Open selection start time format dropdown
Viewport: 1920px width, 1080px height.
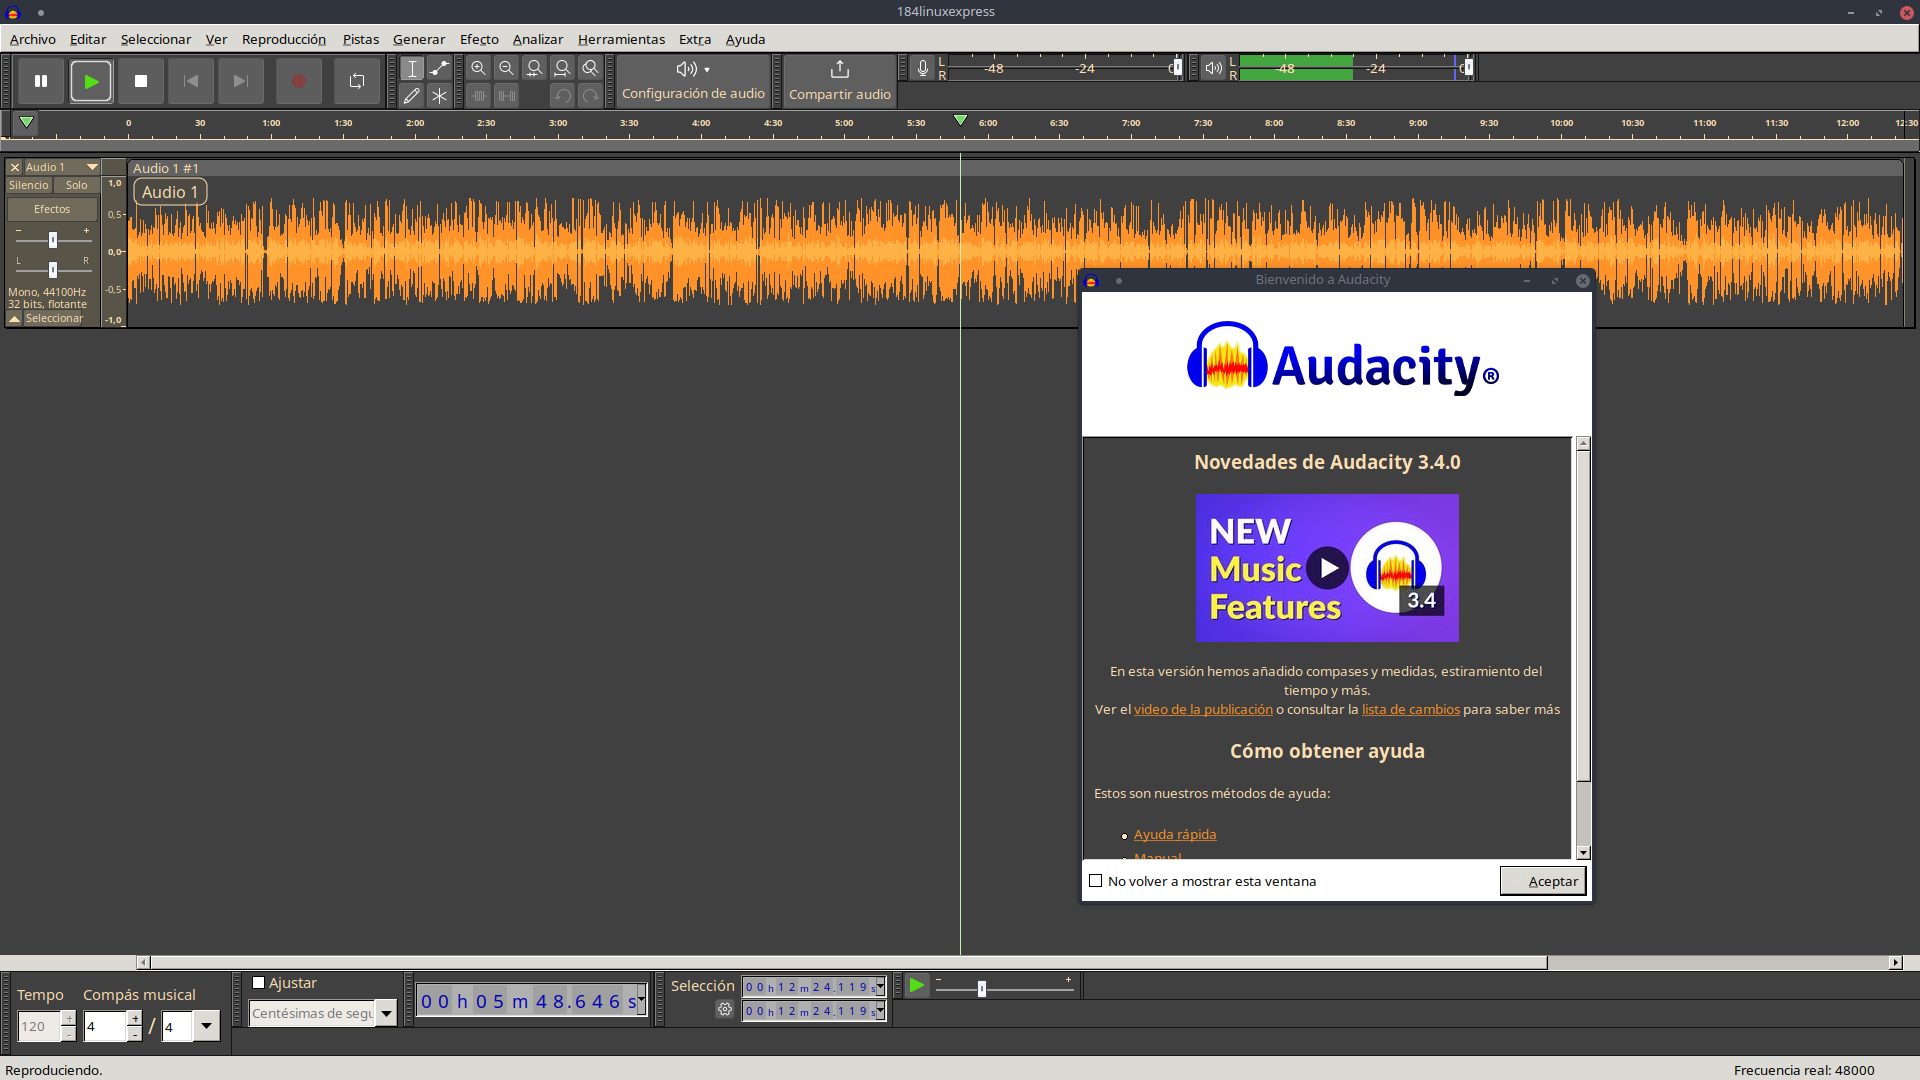click(880, 987)
